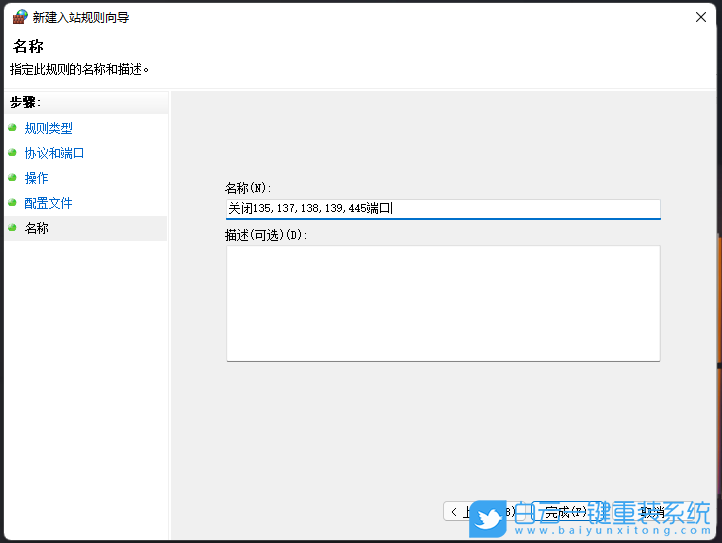Click the 描述(可选)(D): label
Viewport: 722px width, 543px height.
[266, 235]
